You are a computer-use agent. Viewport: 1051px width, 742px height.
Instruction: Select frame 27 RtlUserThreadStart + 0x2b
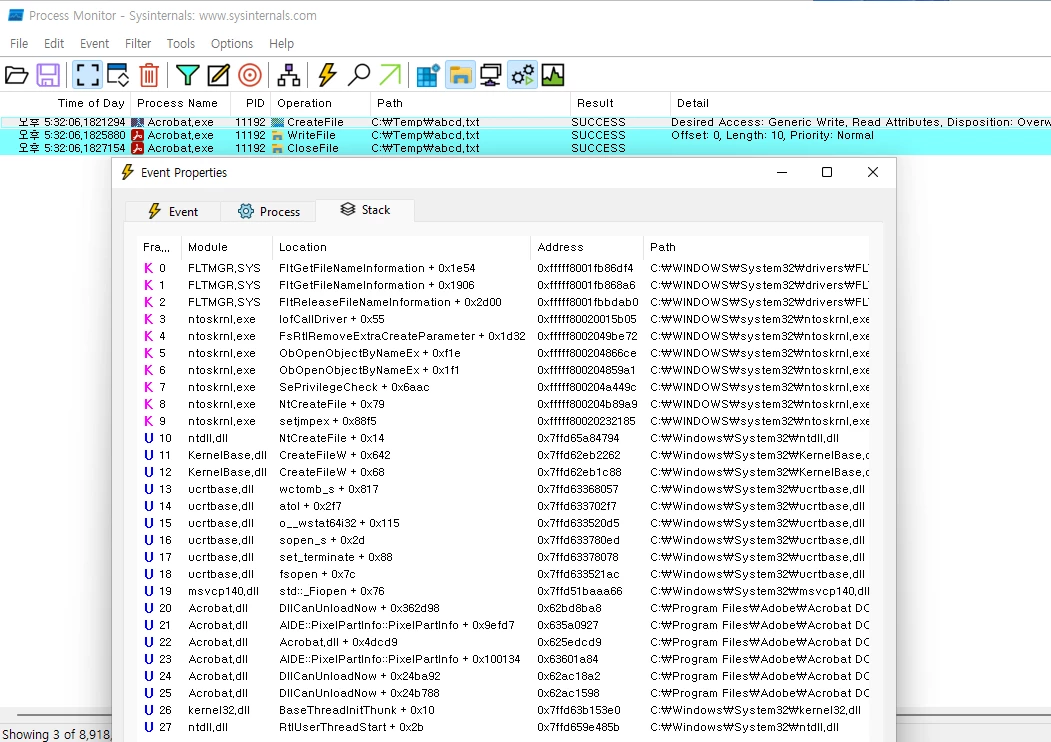(503, 727)
